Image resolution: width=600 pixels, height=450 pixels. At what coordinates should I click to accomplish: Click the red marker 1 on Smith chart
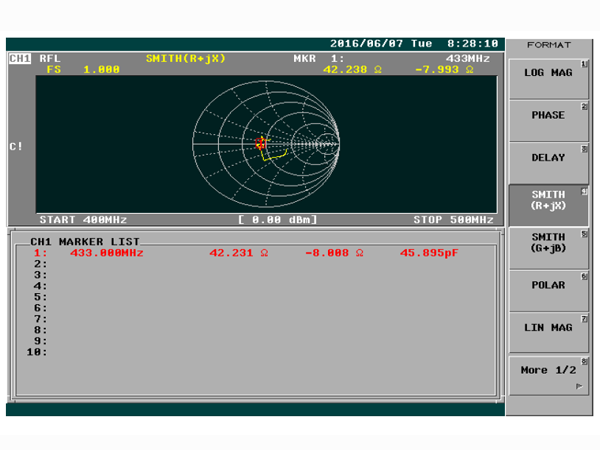coord(260,143)
